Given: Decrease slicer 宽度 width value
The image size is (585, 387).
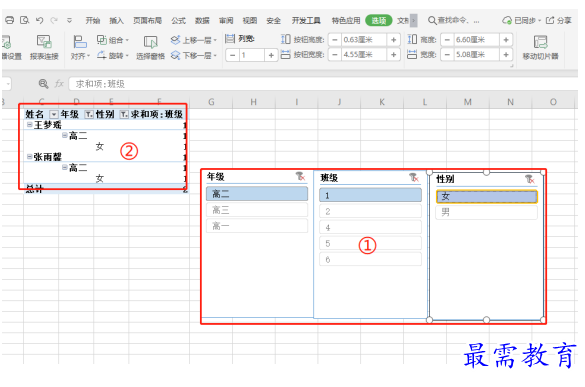Looking at the screenshot, I should (x=447, y=55).
